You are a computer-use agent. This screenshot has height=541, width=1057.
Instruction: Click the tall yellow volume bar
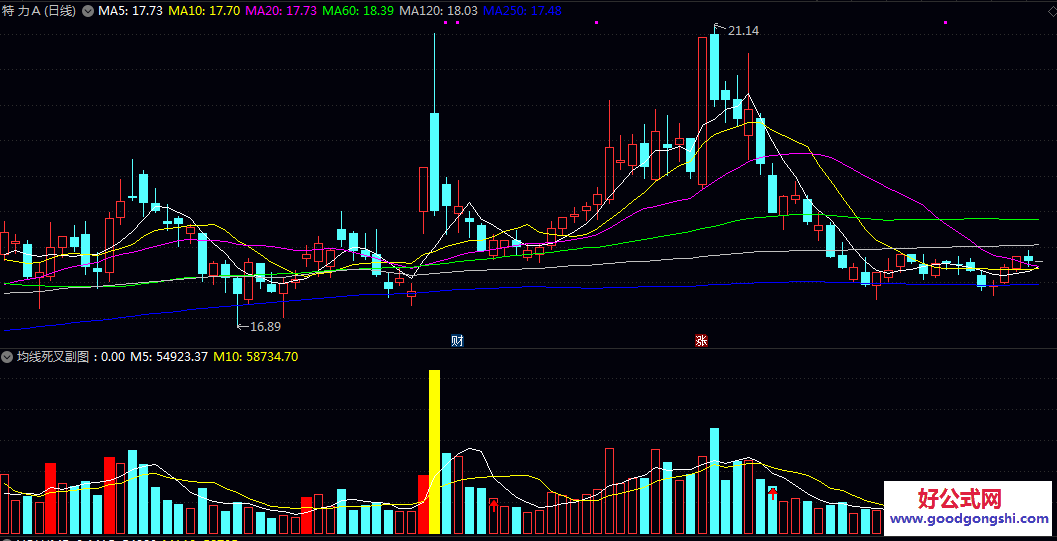434,451
